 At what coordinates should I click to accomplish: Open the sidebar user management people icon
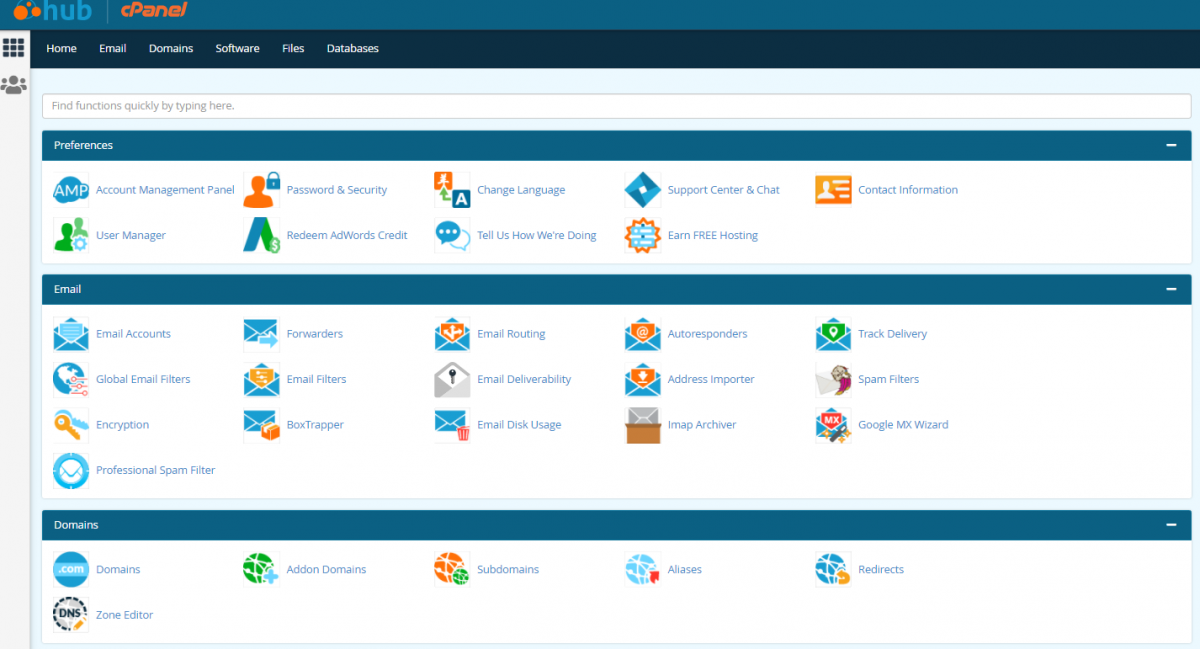click(13, 85)
